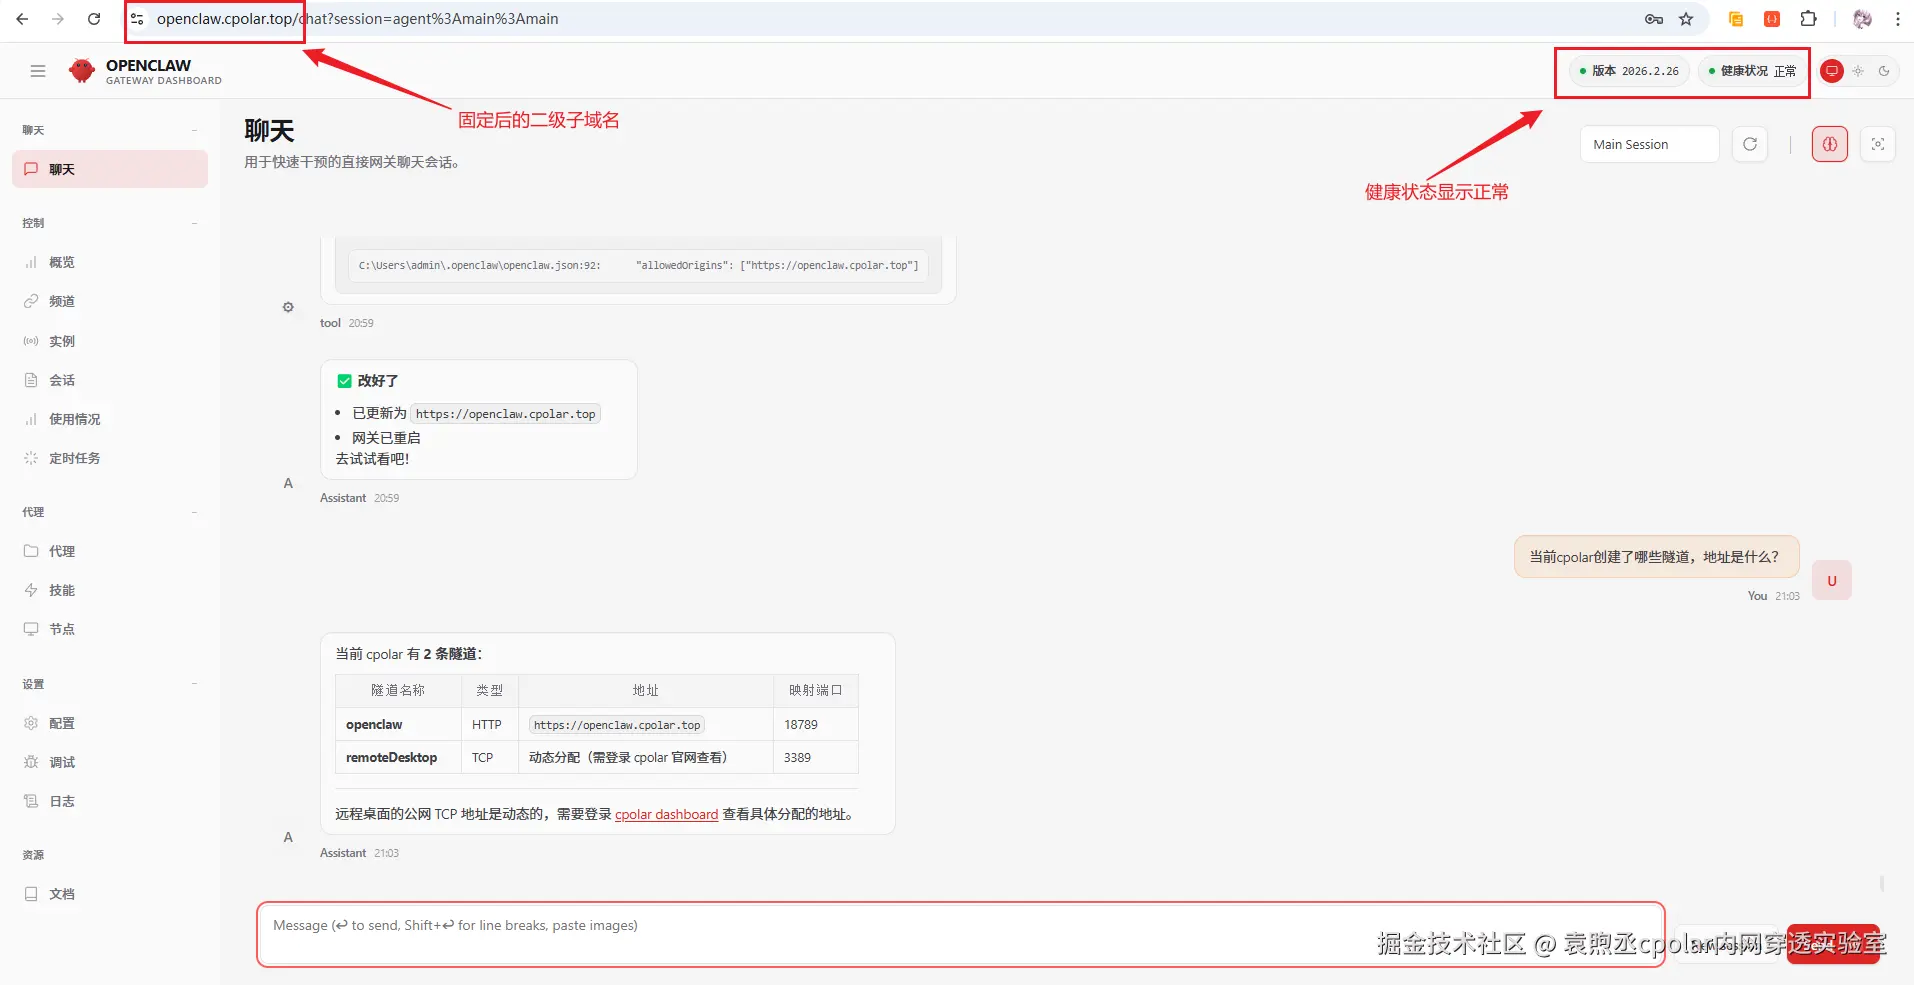The image size is (1914, 985).
Task: Click the 健康状况 正常 status pill
Action: (x=1752, y=71)
